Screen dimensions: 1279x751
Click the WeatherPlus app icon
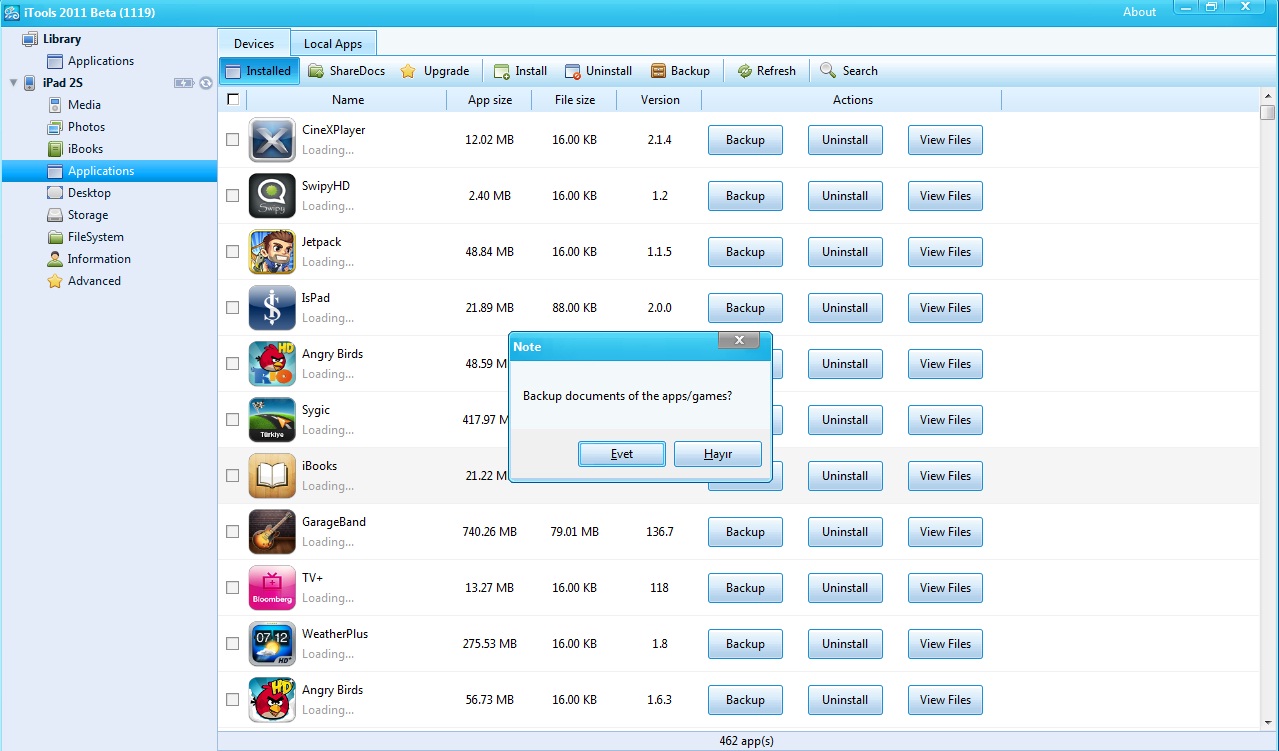point(272,644)
